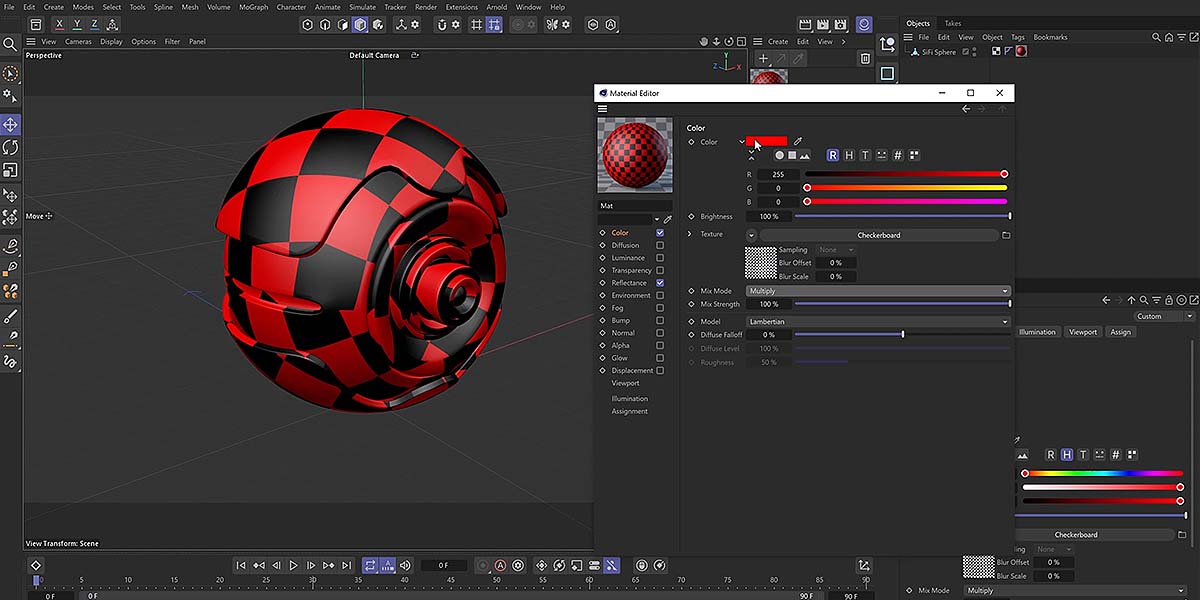
Task: Select the highlighted cube mode icon in top toolbar
Action: pyautogui.click(x=359, y=24)
